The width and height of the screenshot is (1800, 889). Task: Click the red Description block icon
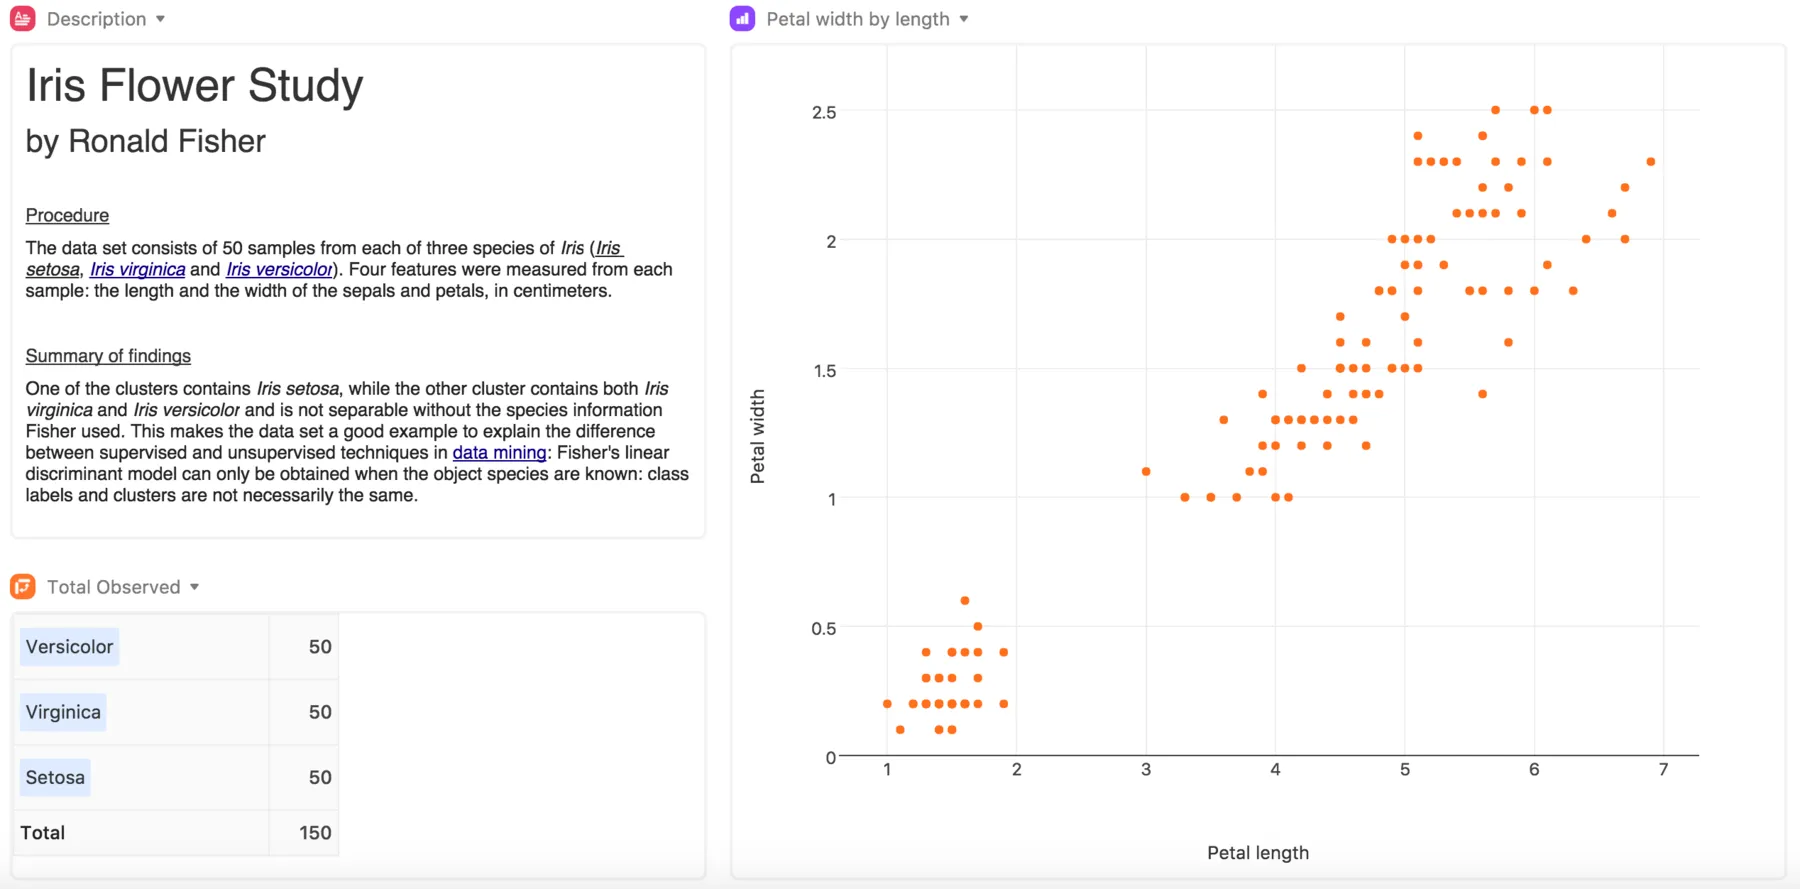pyautogui.click(x=22, y=19)
